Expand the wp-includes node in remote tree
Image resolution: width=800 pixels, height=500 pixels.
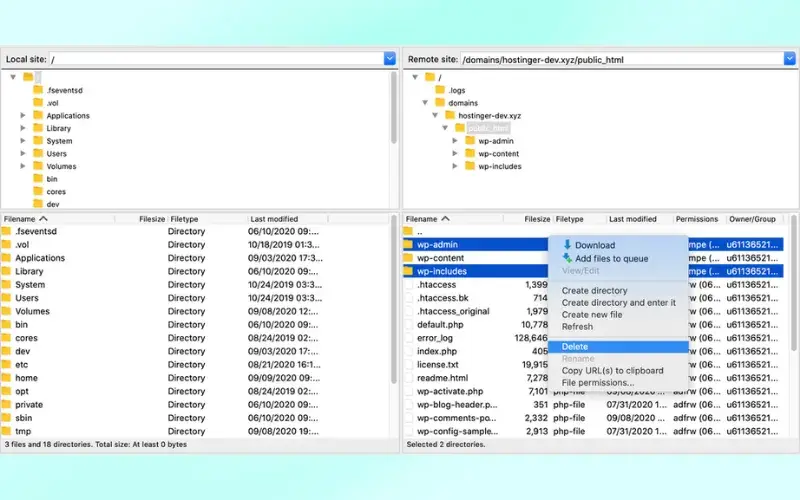pyautogui.click(x=455, y=166)
